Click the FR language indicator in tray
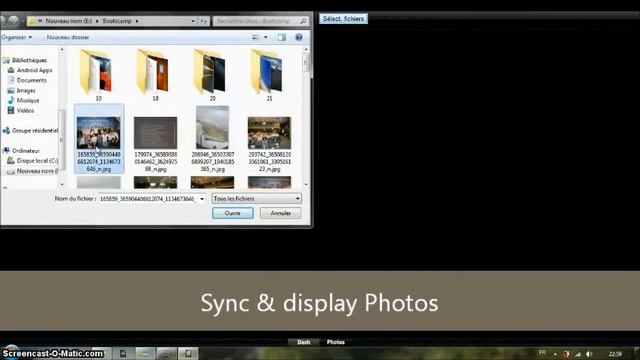 (542, 353)
